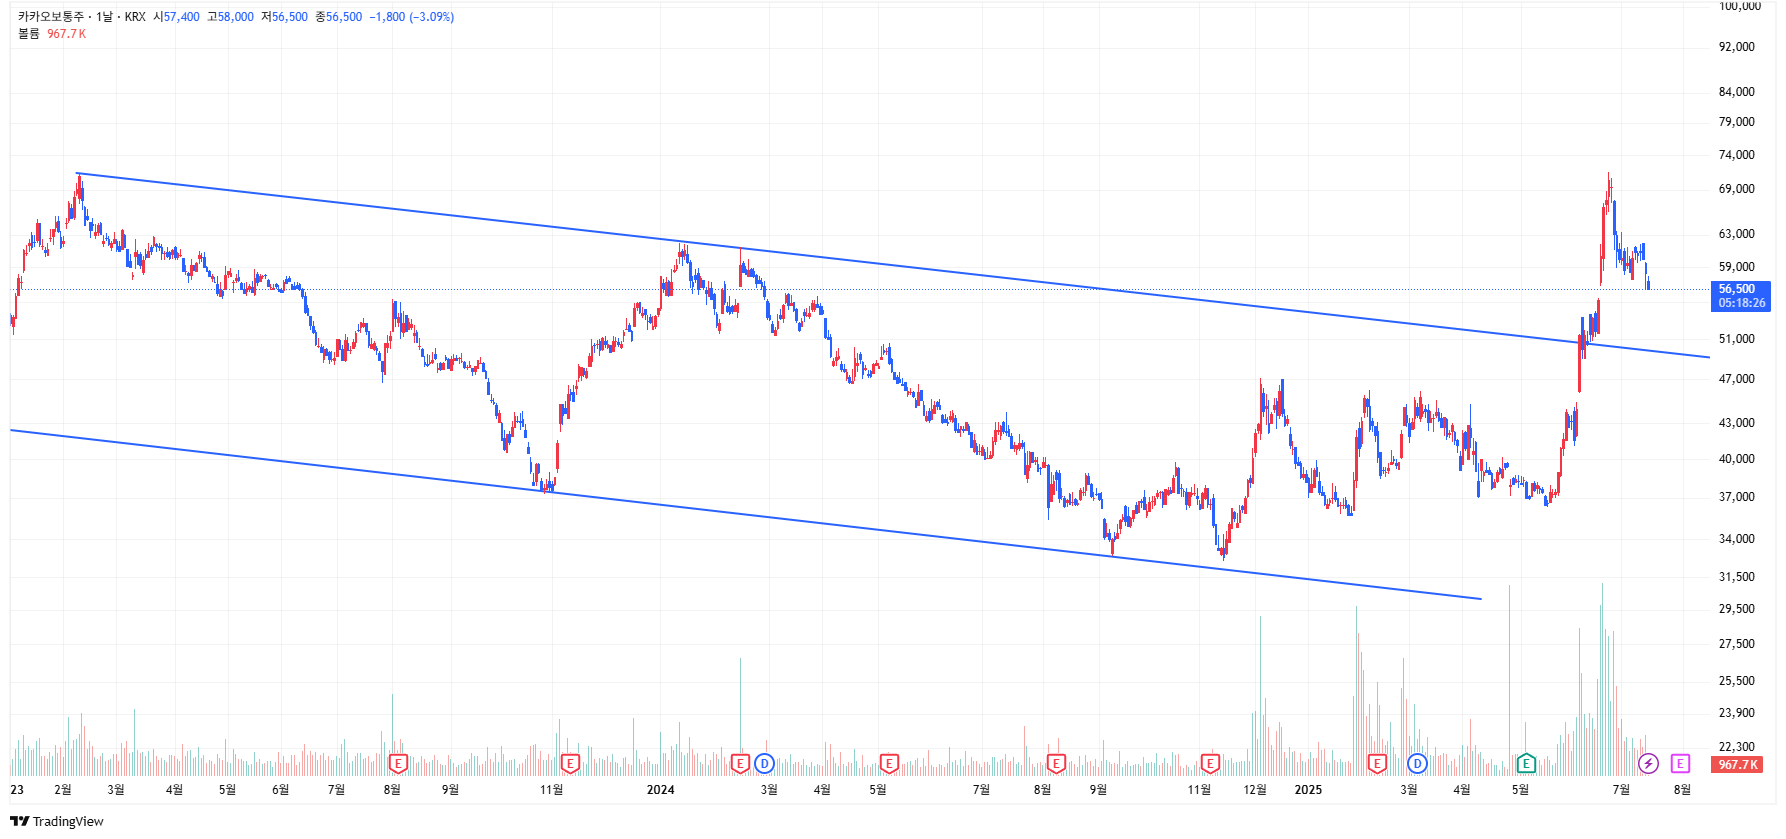Click the 2025 year label on time axis
This screenshot has height=839, width=1786.
(x=1308, y=790)
